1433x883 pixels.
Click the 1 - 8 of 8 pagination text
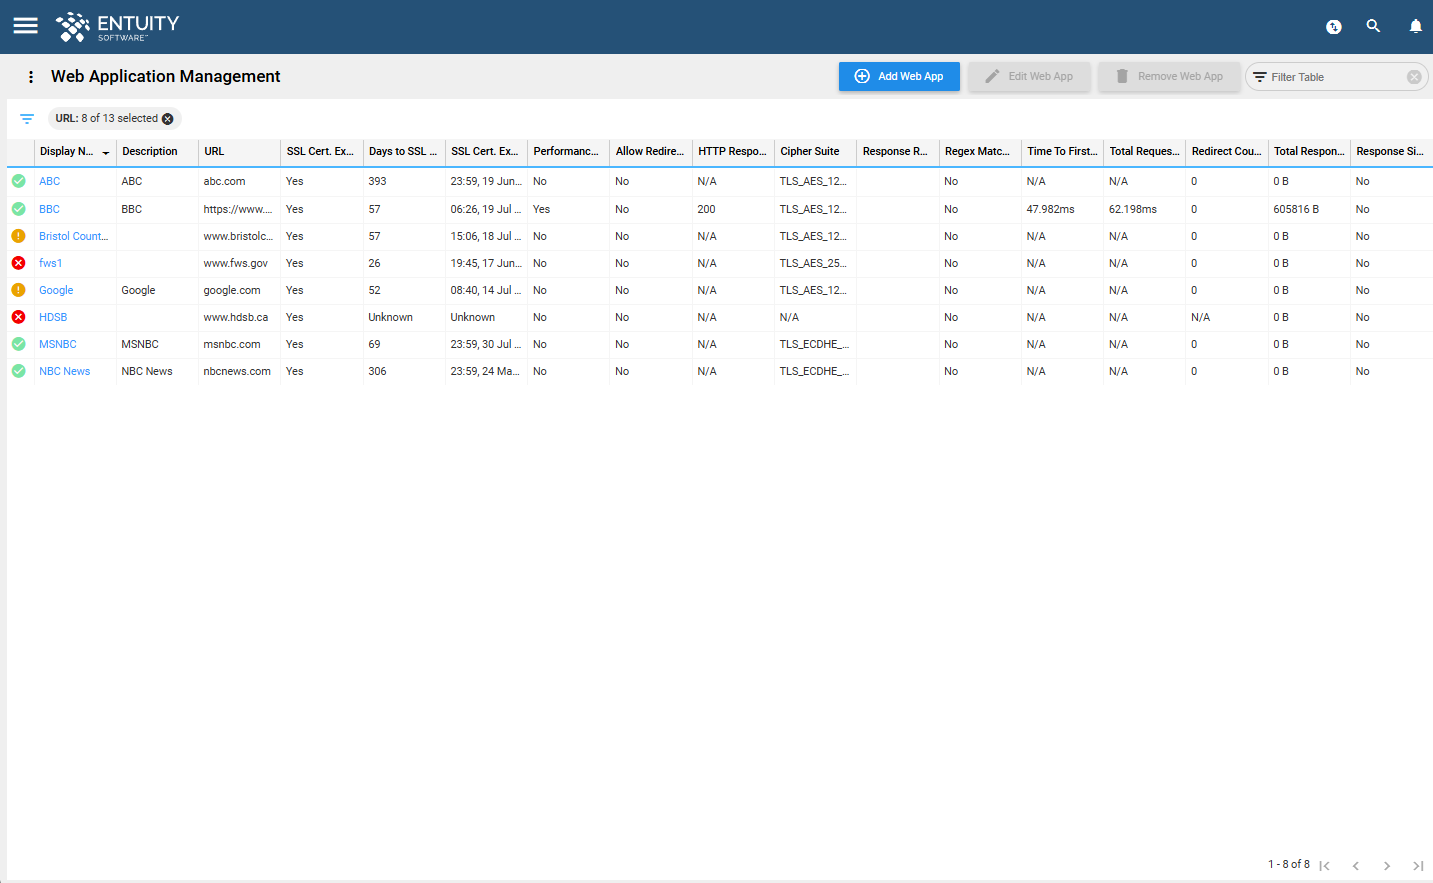tap(1289, 865)
